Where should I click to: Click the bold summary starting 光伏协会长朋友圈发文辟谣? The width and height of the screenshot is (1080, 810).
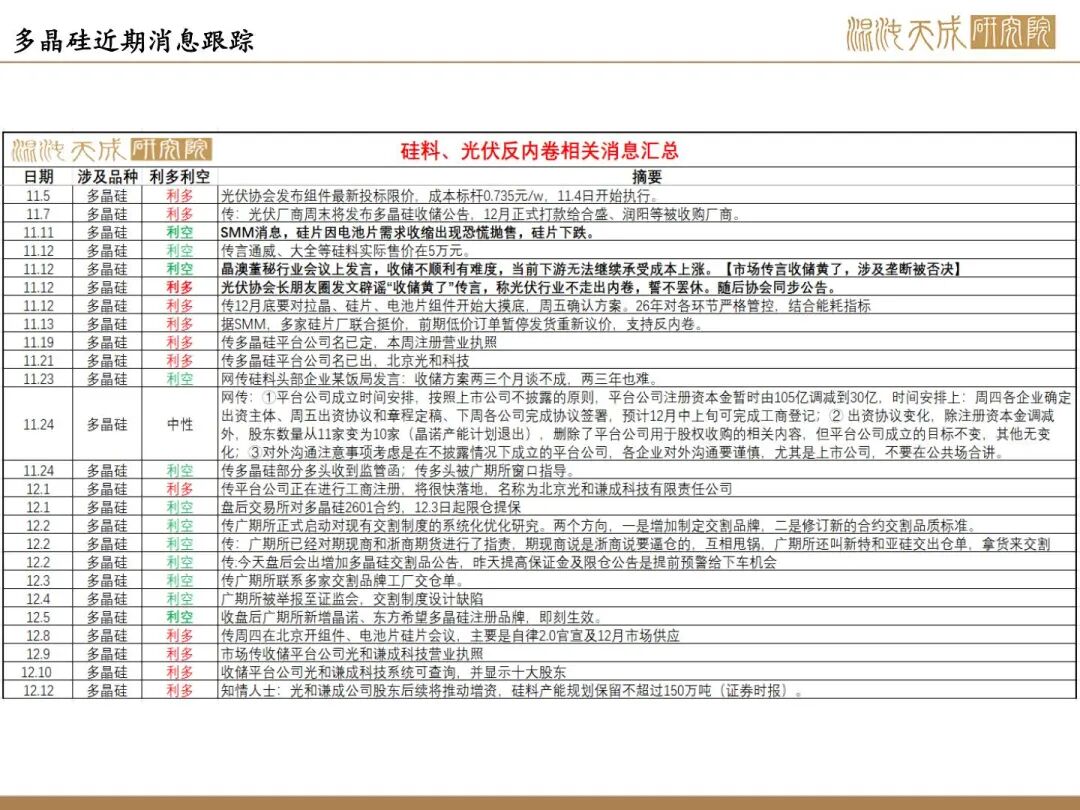[529, 287]
